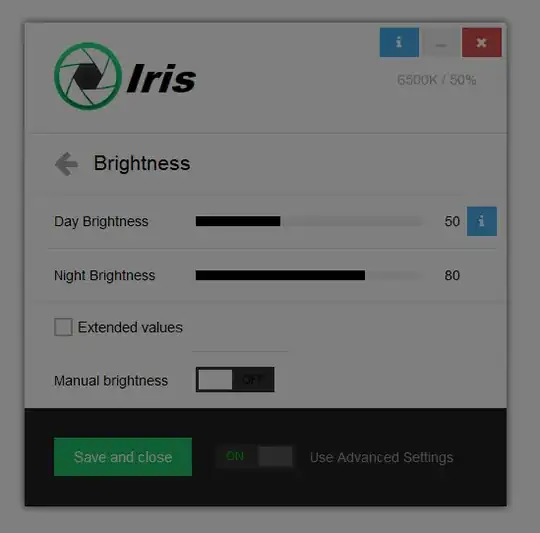Close Iris with the red X button
Viewport: 540px width, 533px height.
[481, 42]
